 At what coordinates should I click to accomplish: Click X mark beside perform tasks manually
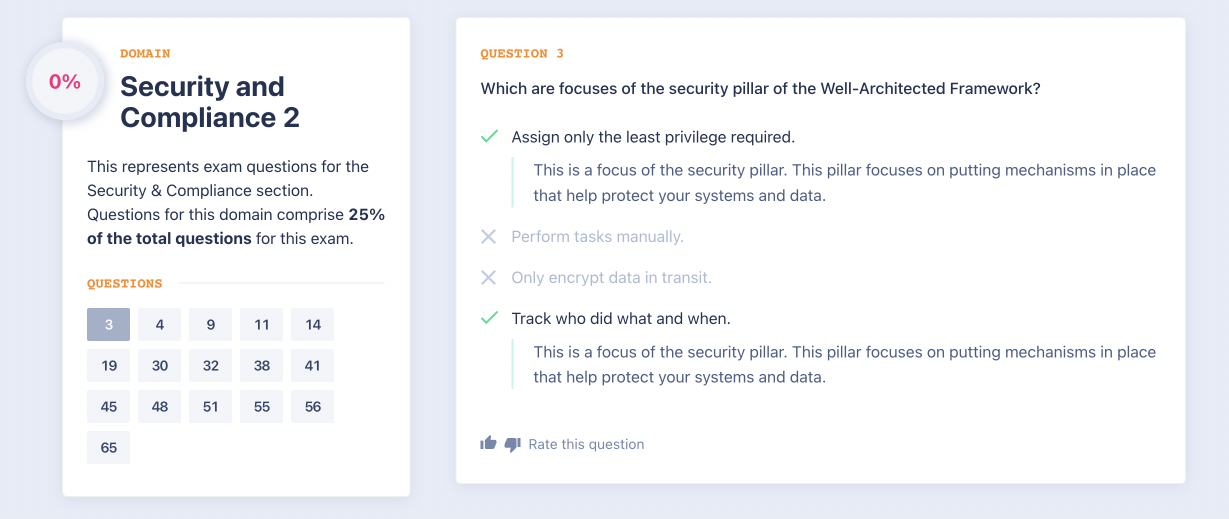488,237
